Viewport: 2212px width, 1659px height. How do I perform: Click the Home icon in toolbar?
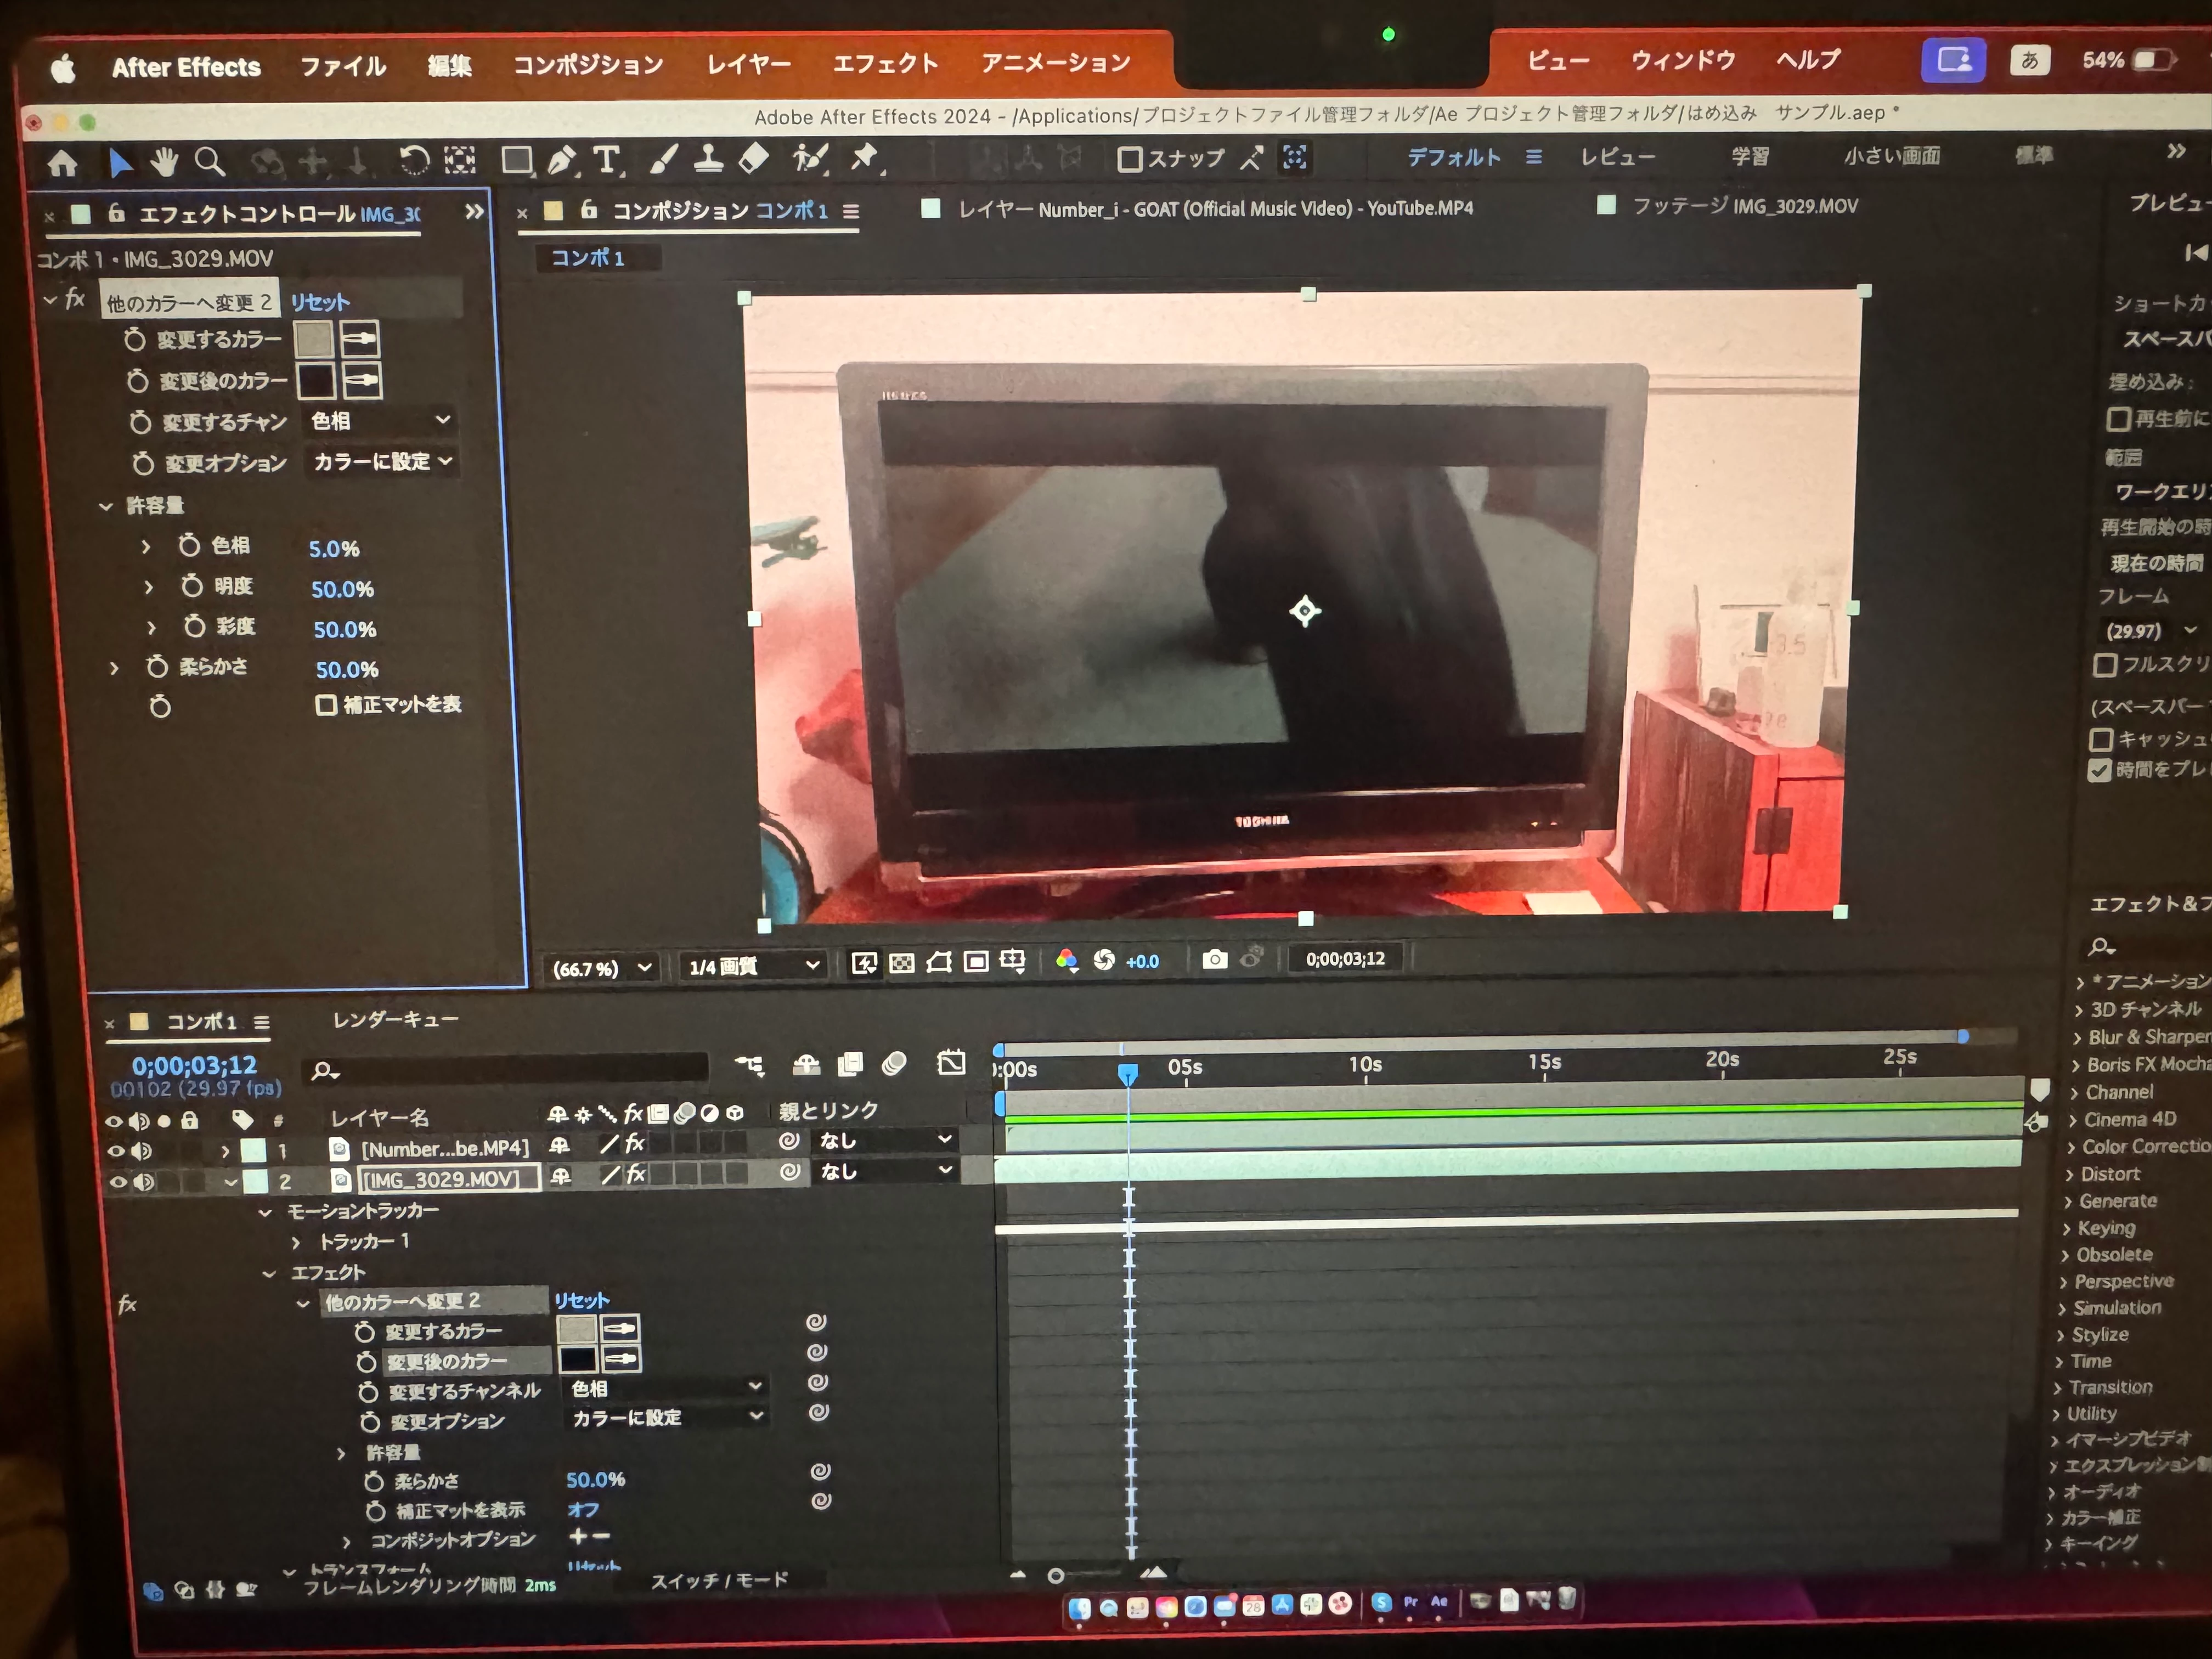tap(63, 163)
